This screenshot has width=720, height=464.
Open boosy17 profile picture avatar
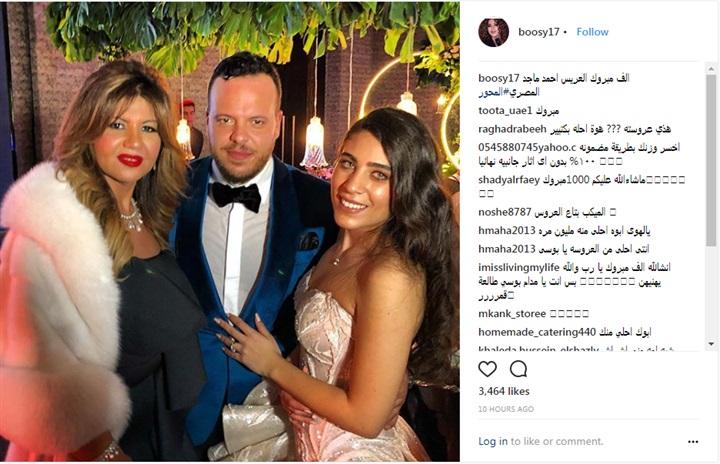[x=494, y=32]
